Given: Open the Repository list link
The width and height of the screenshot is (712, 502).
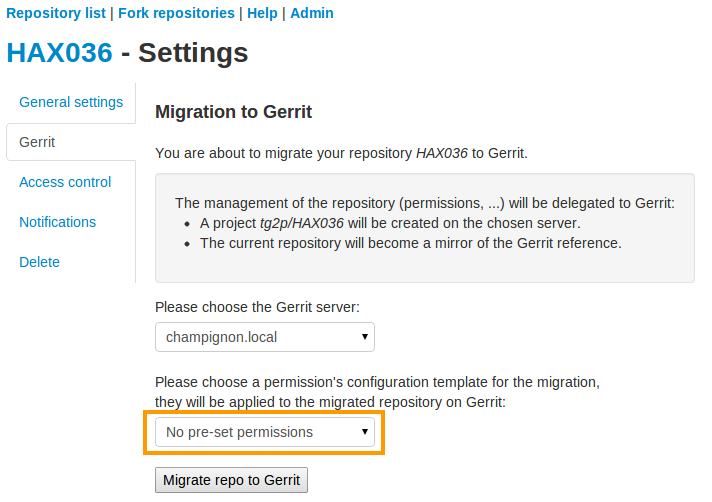Looking at the screenshot, I should click(x=57, y=13).
